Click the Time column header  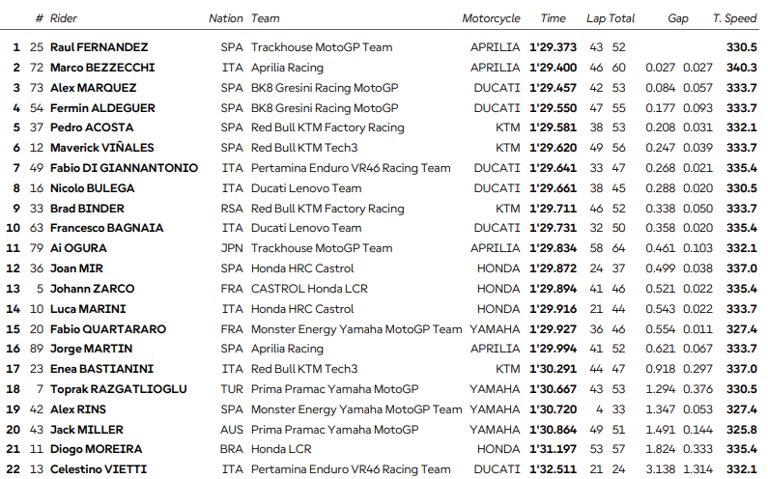[553, 18]
